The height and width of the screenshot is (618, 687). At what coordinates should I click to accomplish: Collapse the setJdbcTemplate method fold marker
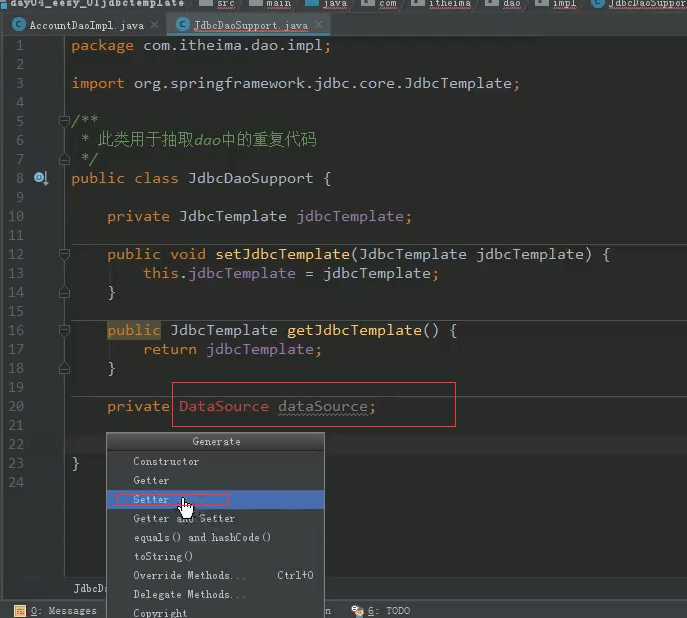point(64,254)
